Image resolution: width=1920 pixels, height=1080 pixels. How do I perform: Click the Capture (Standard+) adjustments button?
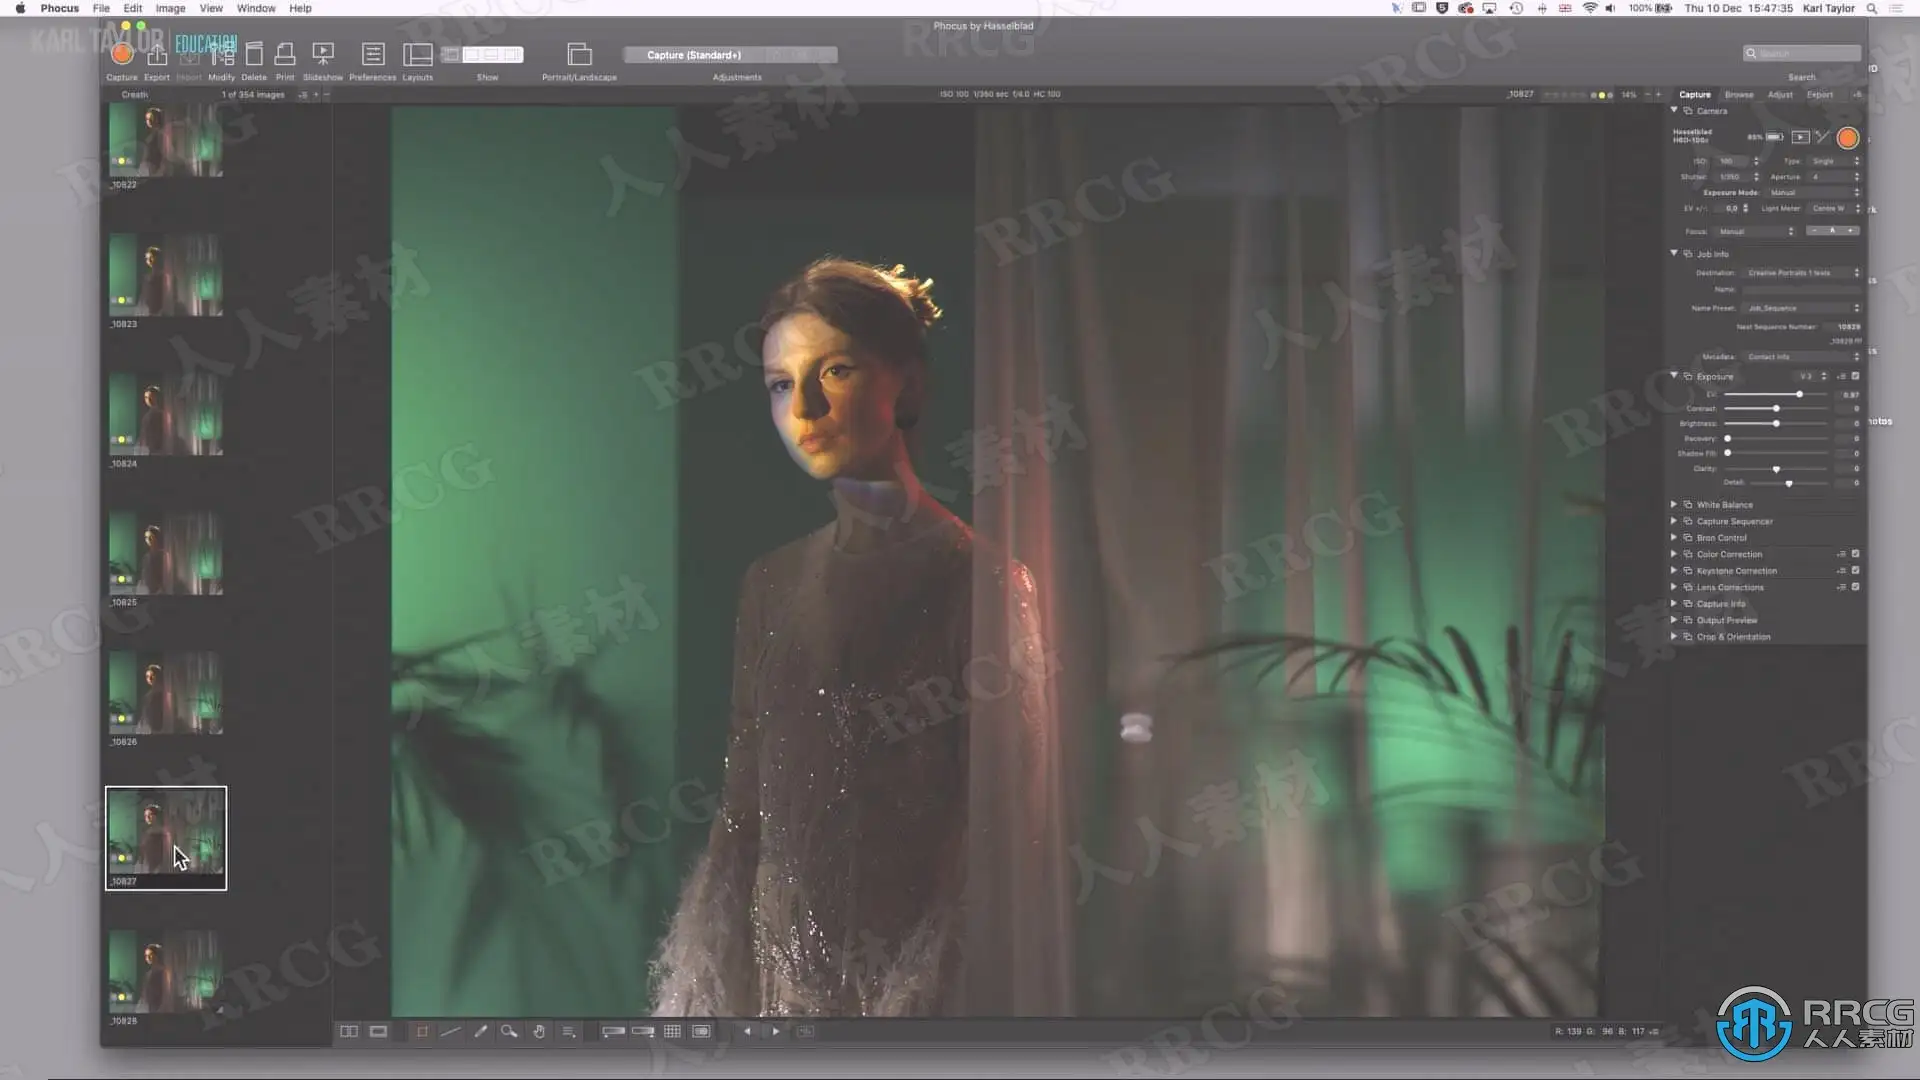(694, 55)
